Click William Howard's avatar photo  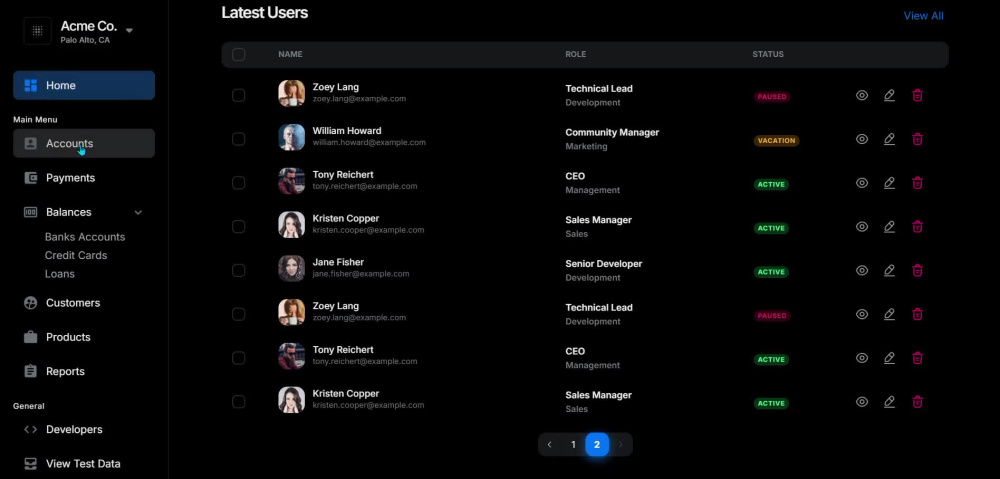291,137
